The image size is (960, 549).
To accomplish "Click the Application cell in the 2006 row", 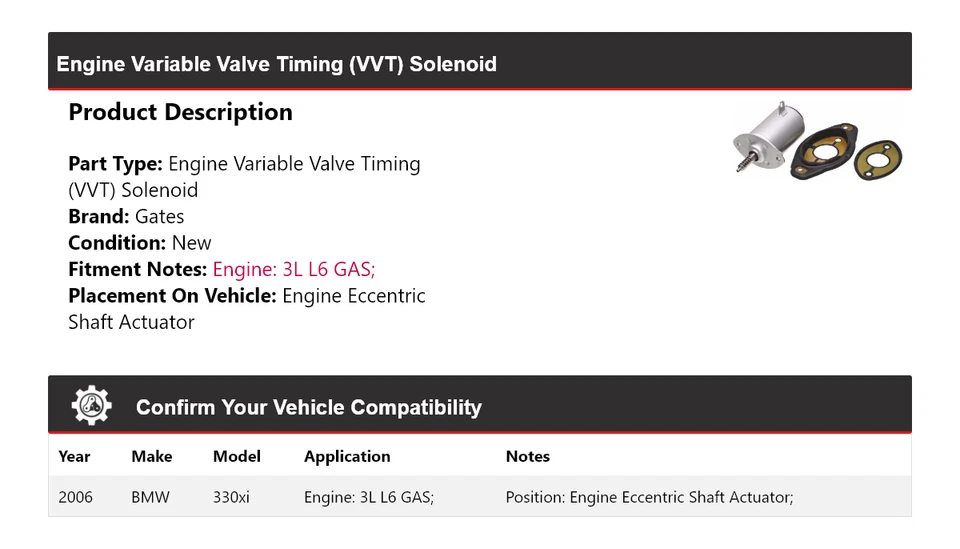I will click(368, 497).
